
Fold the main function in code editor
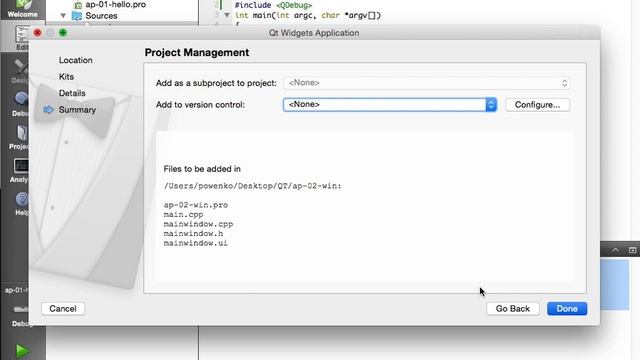coord(227,16)
